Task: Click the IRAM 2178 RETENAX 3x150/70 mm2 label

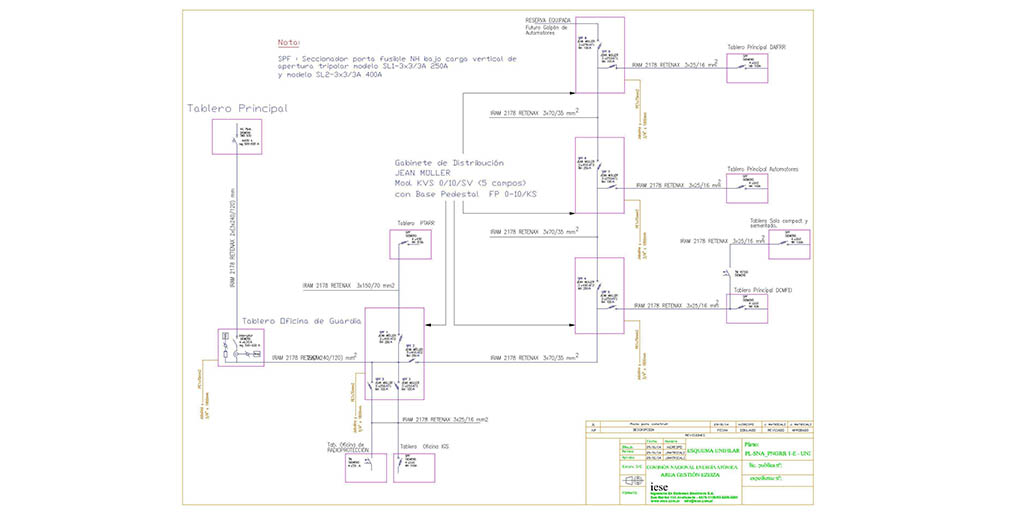Action: pyautogui.click(x=350, y=286)
